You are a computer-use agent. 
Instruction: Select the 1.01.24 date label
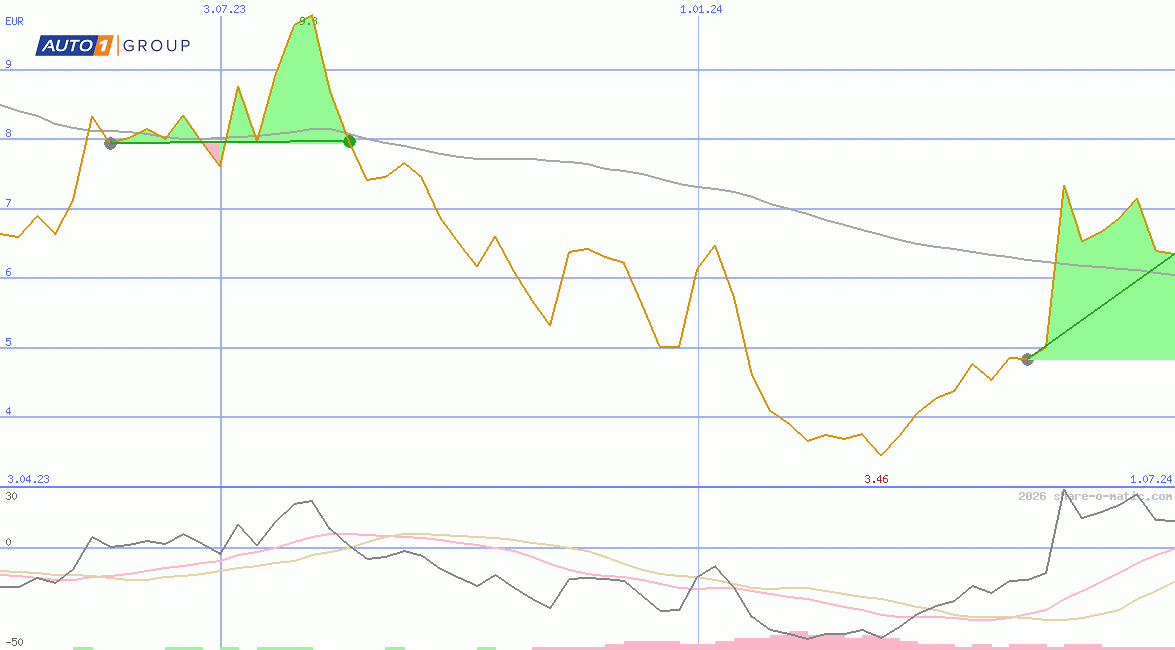(x=701, y=9)
